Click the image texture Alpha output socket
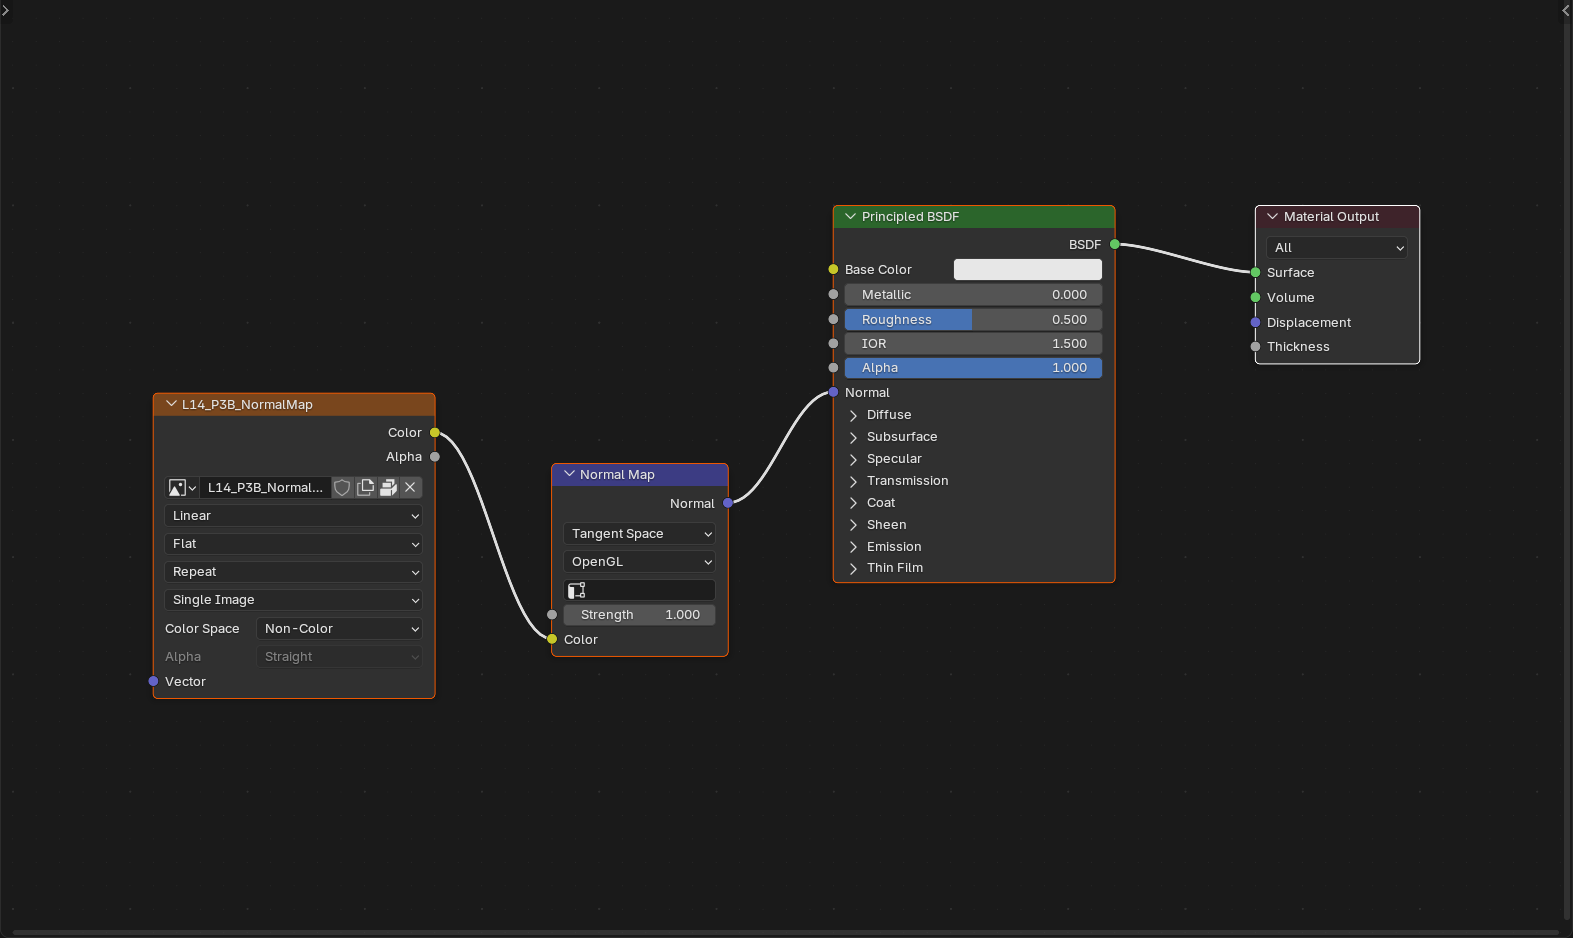This screenshot has height=938, width=1573. click(x=435, y=457)
